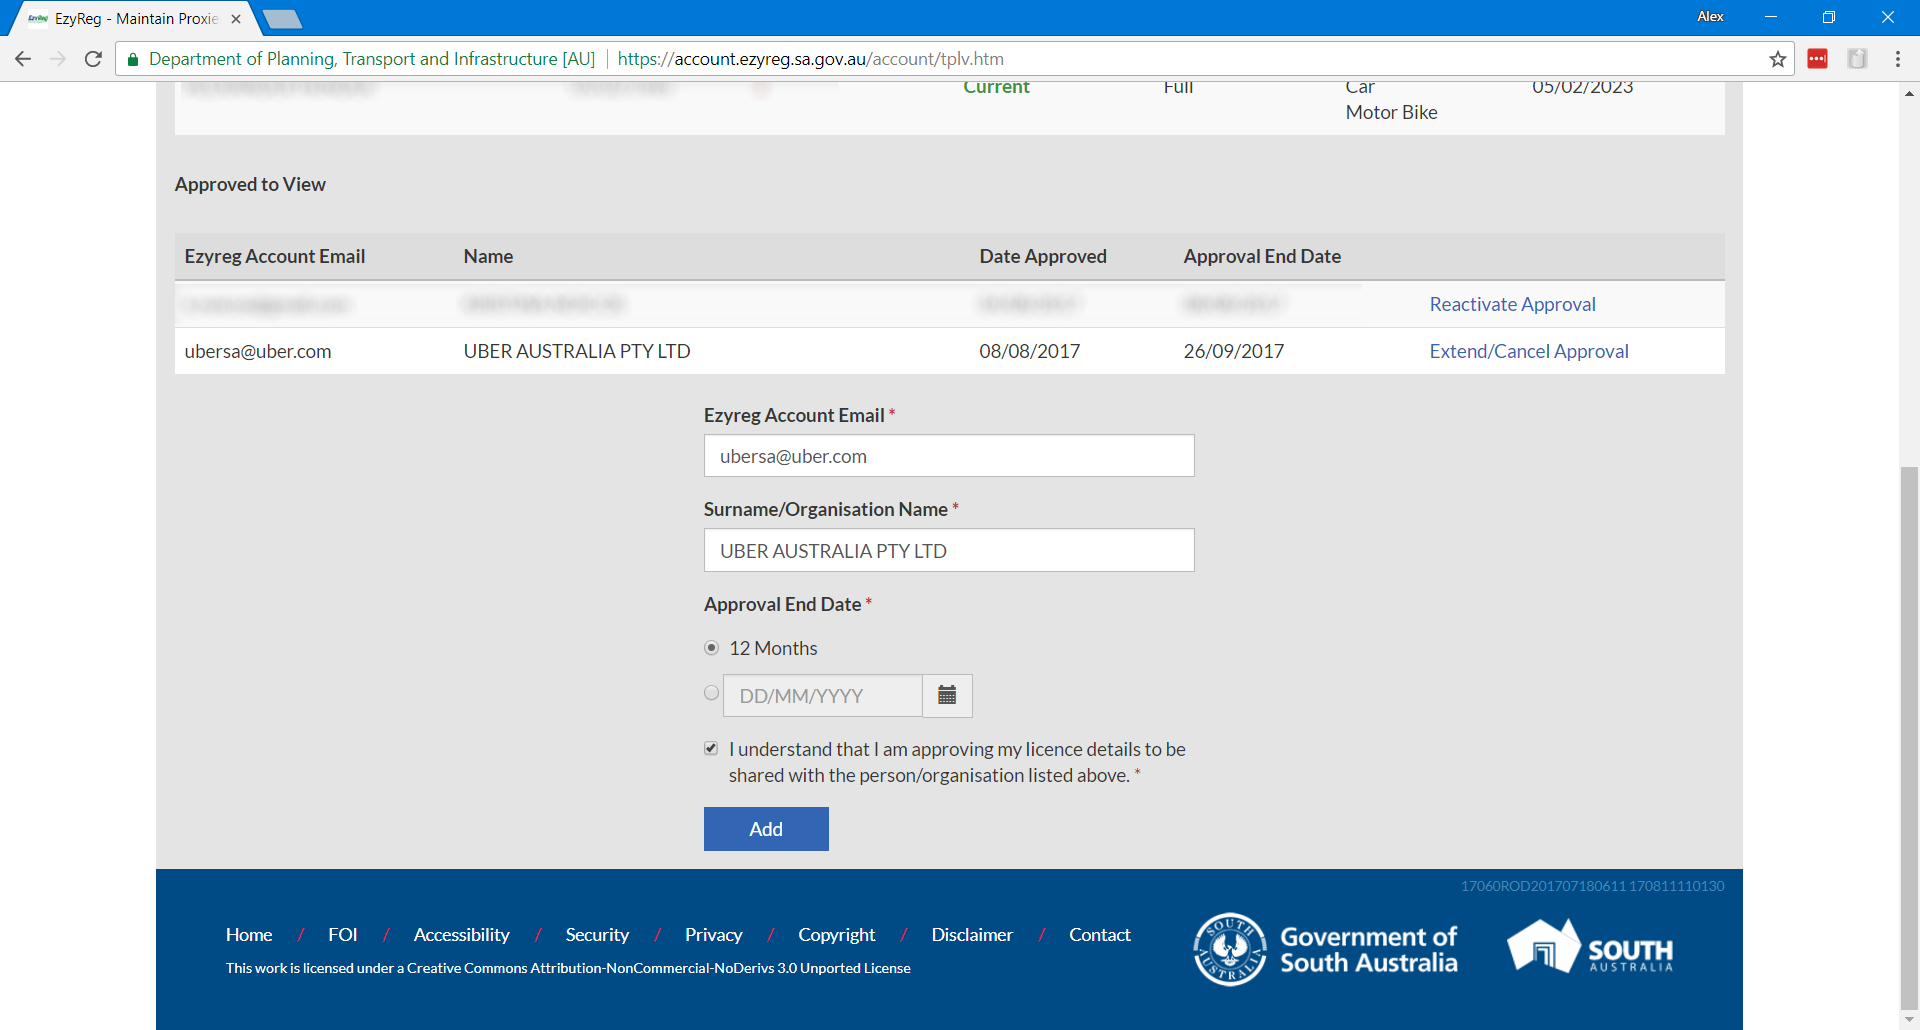Open the calendar date picker icon
1920x1030 pixels.
(x=947, y=695)
